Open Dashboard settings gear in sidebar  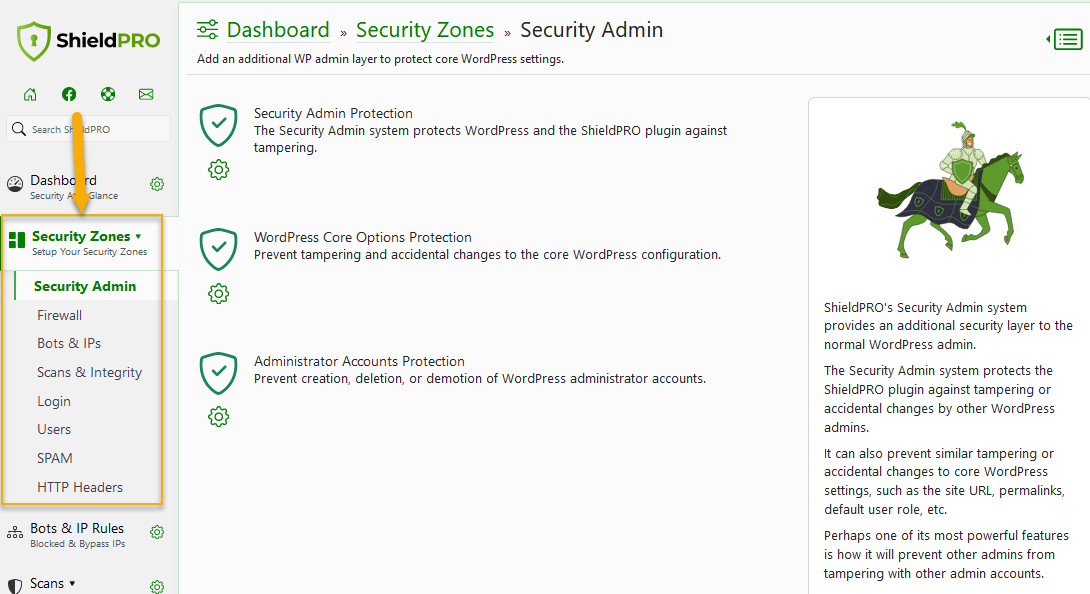(x=157, y=184)
